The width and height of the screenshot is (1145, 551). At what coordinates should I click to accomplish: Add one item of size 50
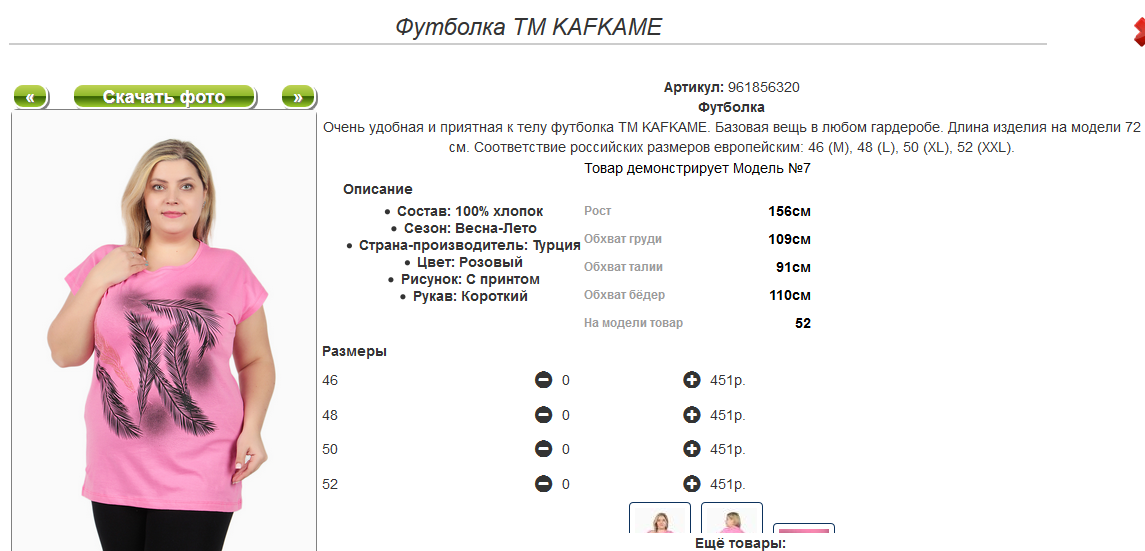[691, 449]
